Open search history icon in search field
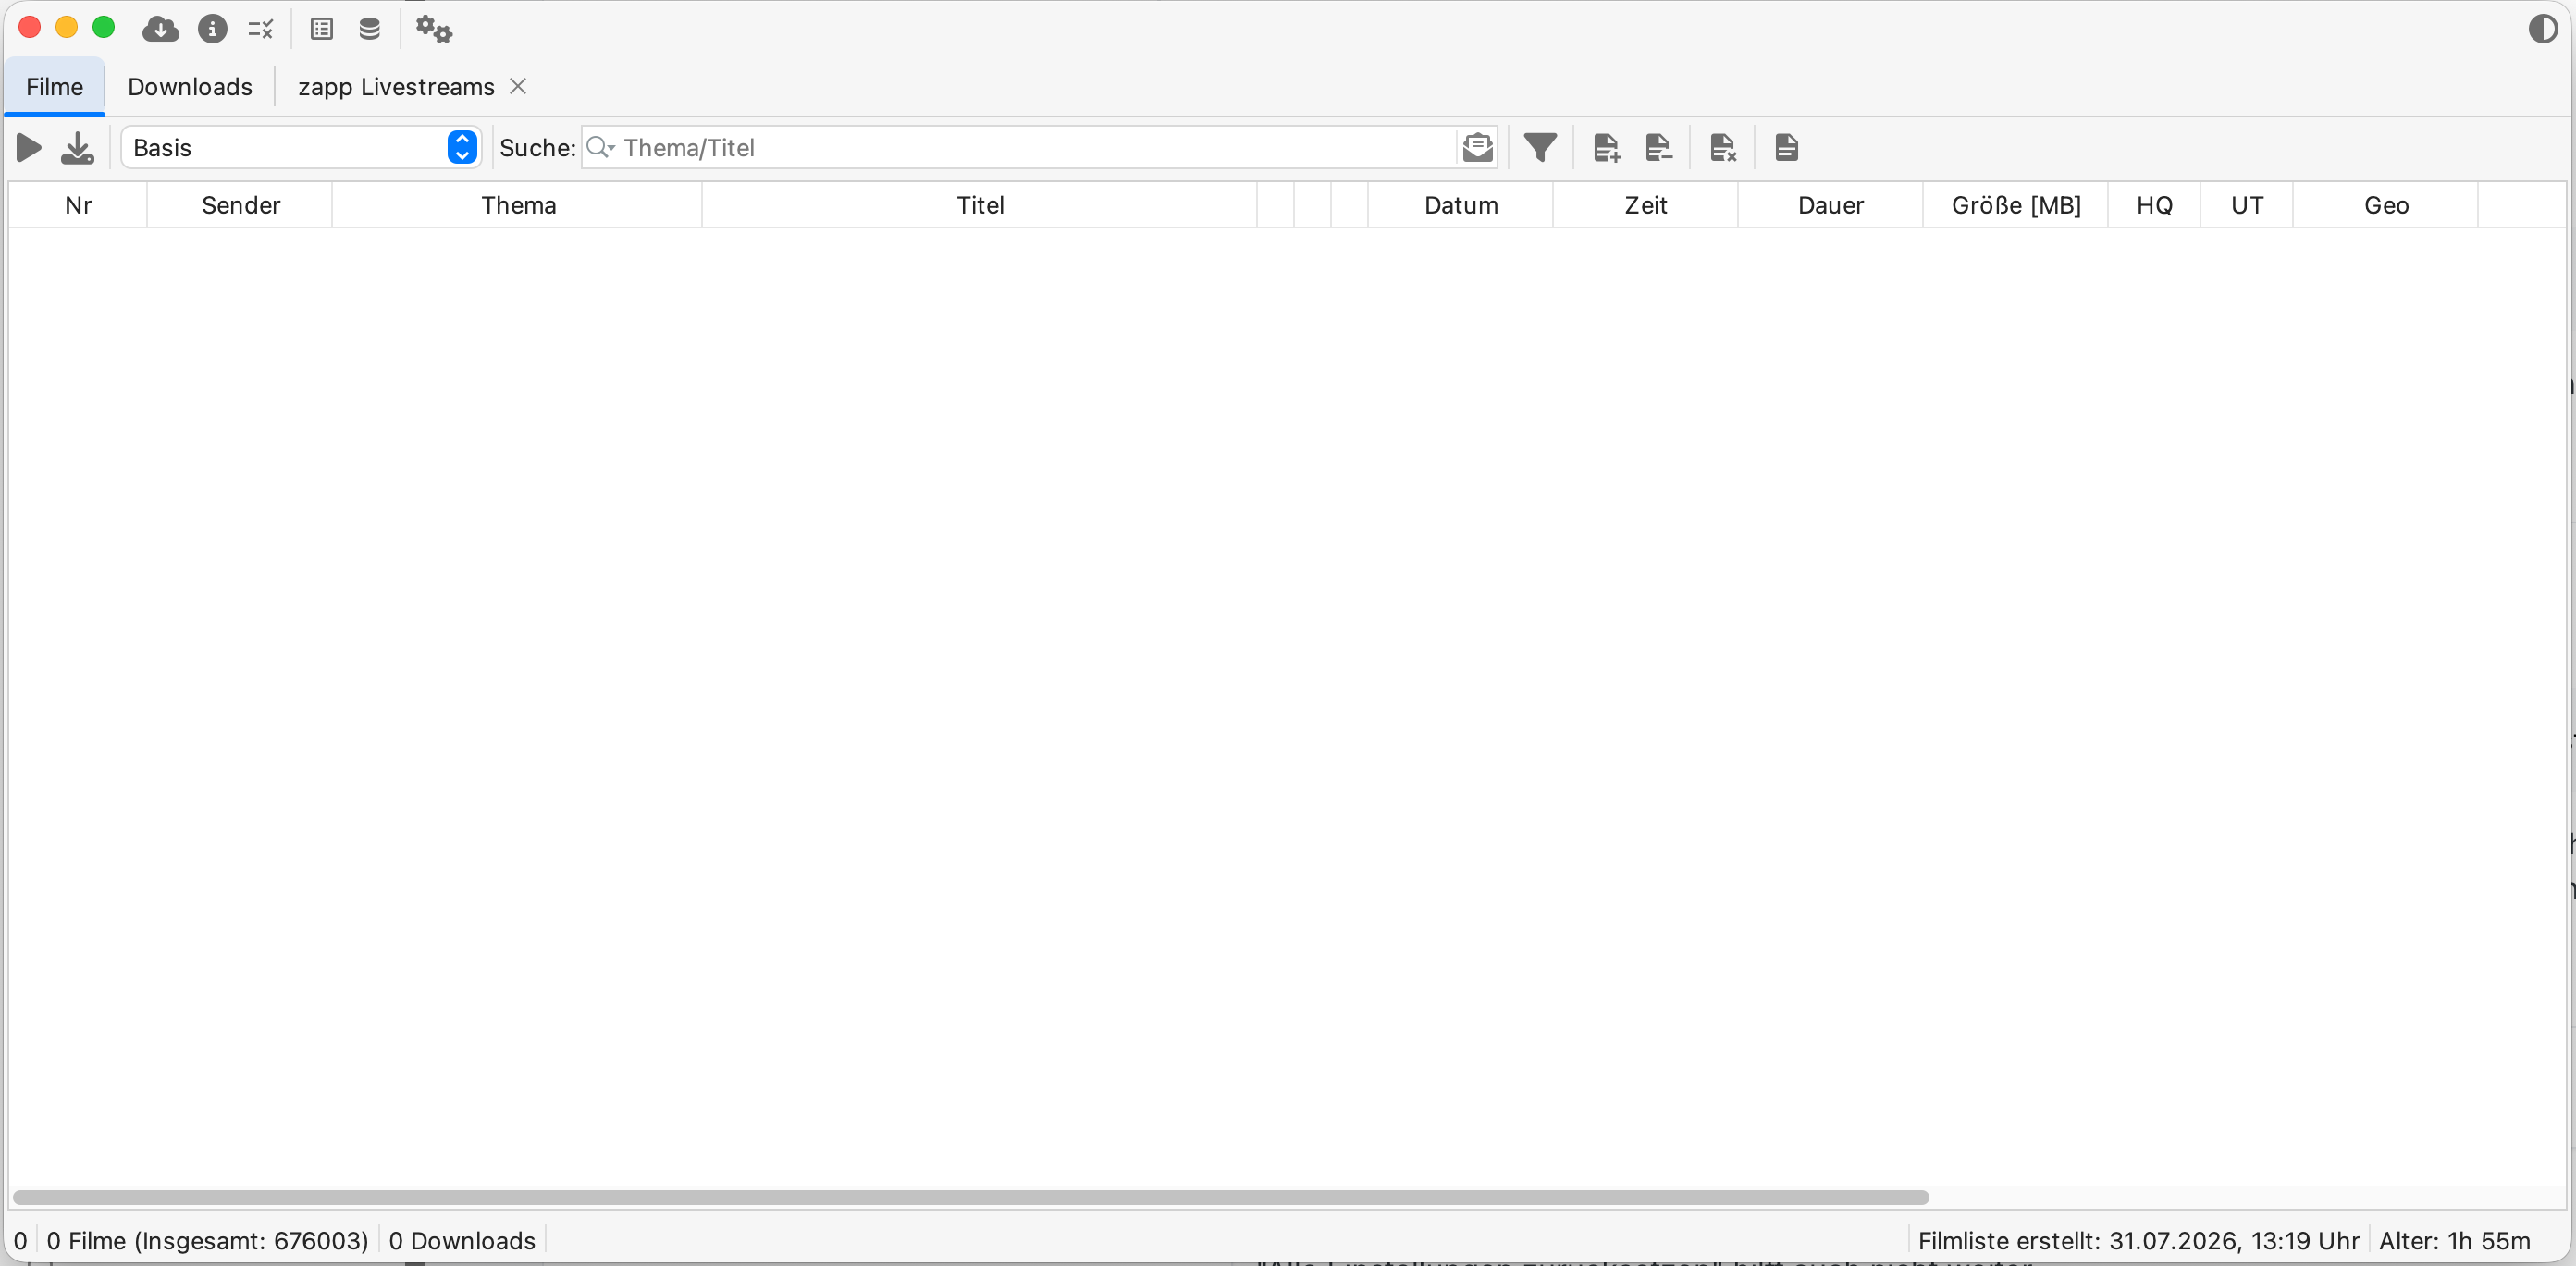2576x1266 pixels. click(x=1477, y=148)
